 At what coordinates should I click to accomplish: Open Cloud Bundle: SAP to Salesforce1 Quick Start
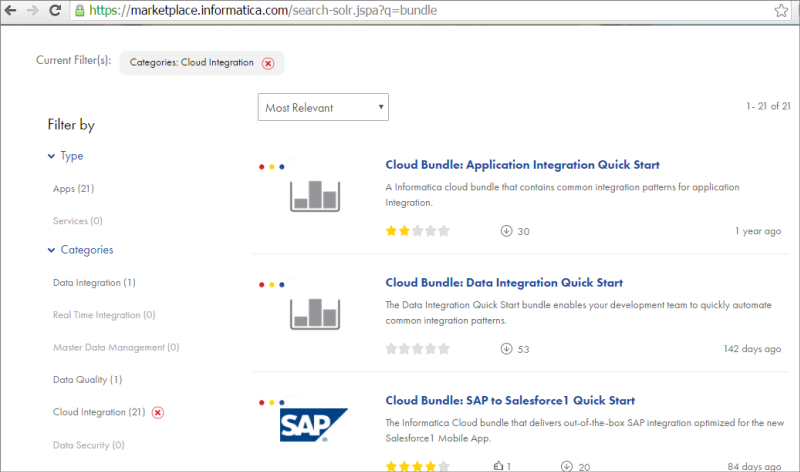click(x=510, y=401)
